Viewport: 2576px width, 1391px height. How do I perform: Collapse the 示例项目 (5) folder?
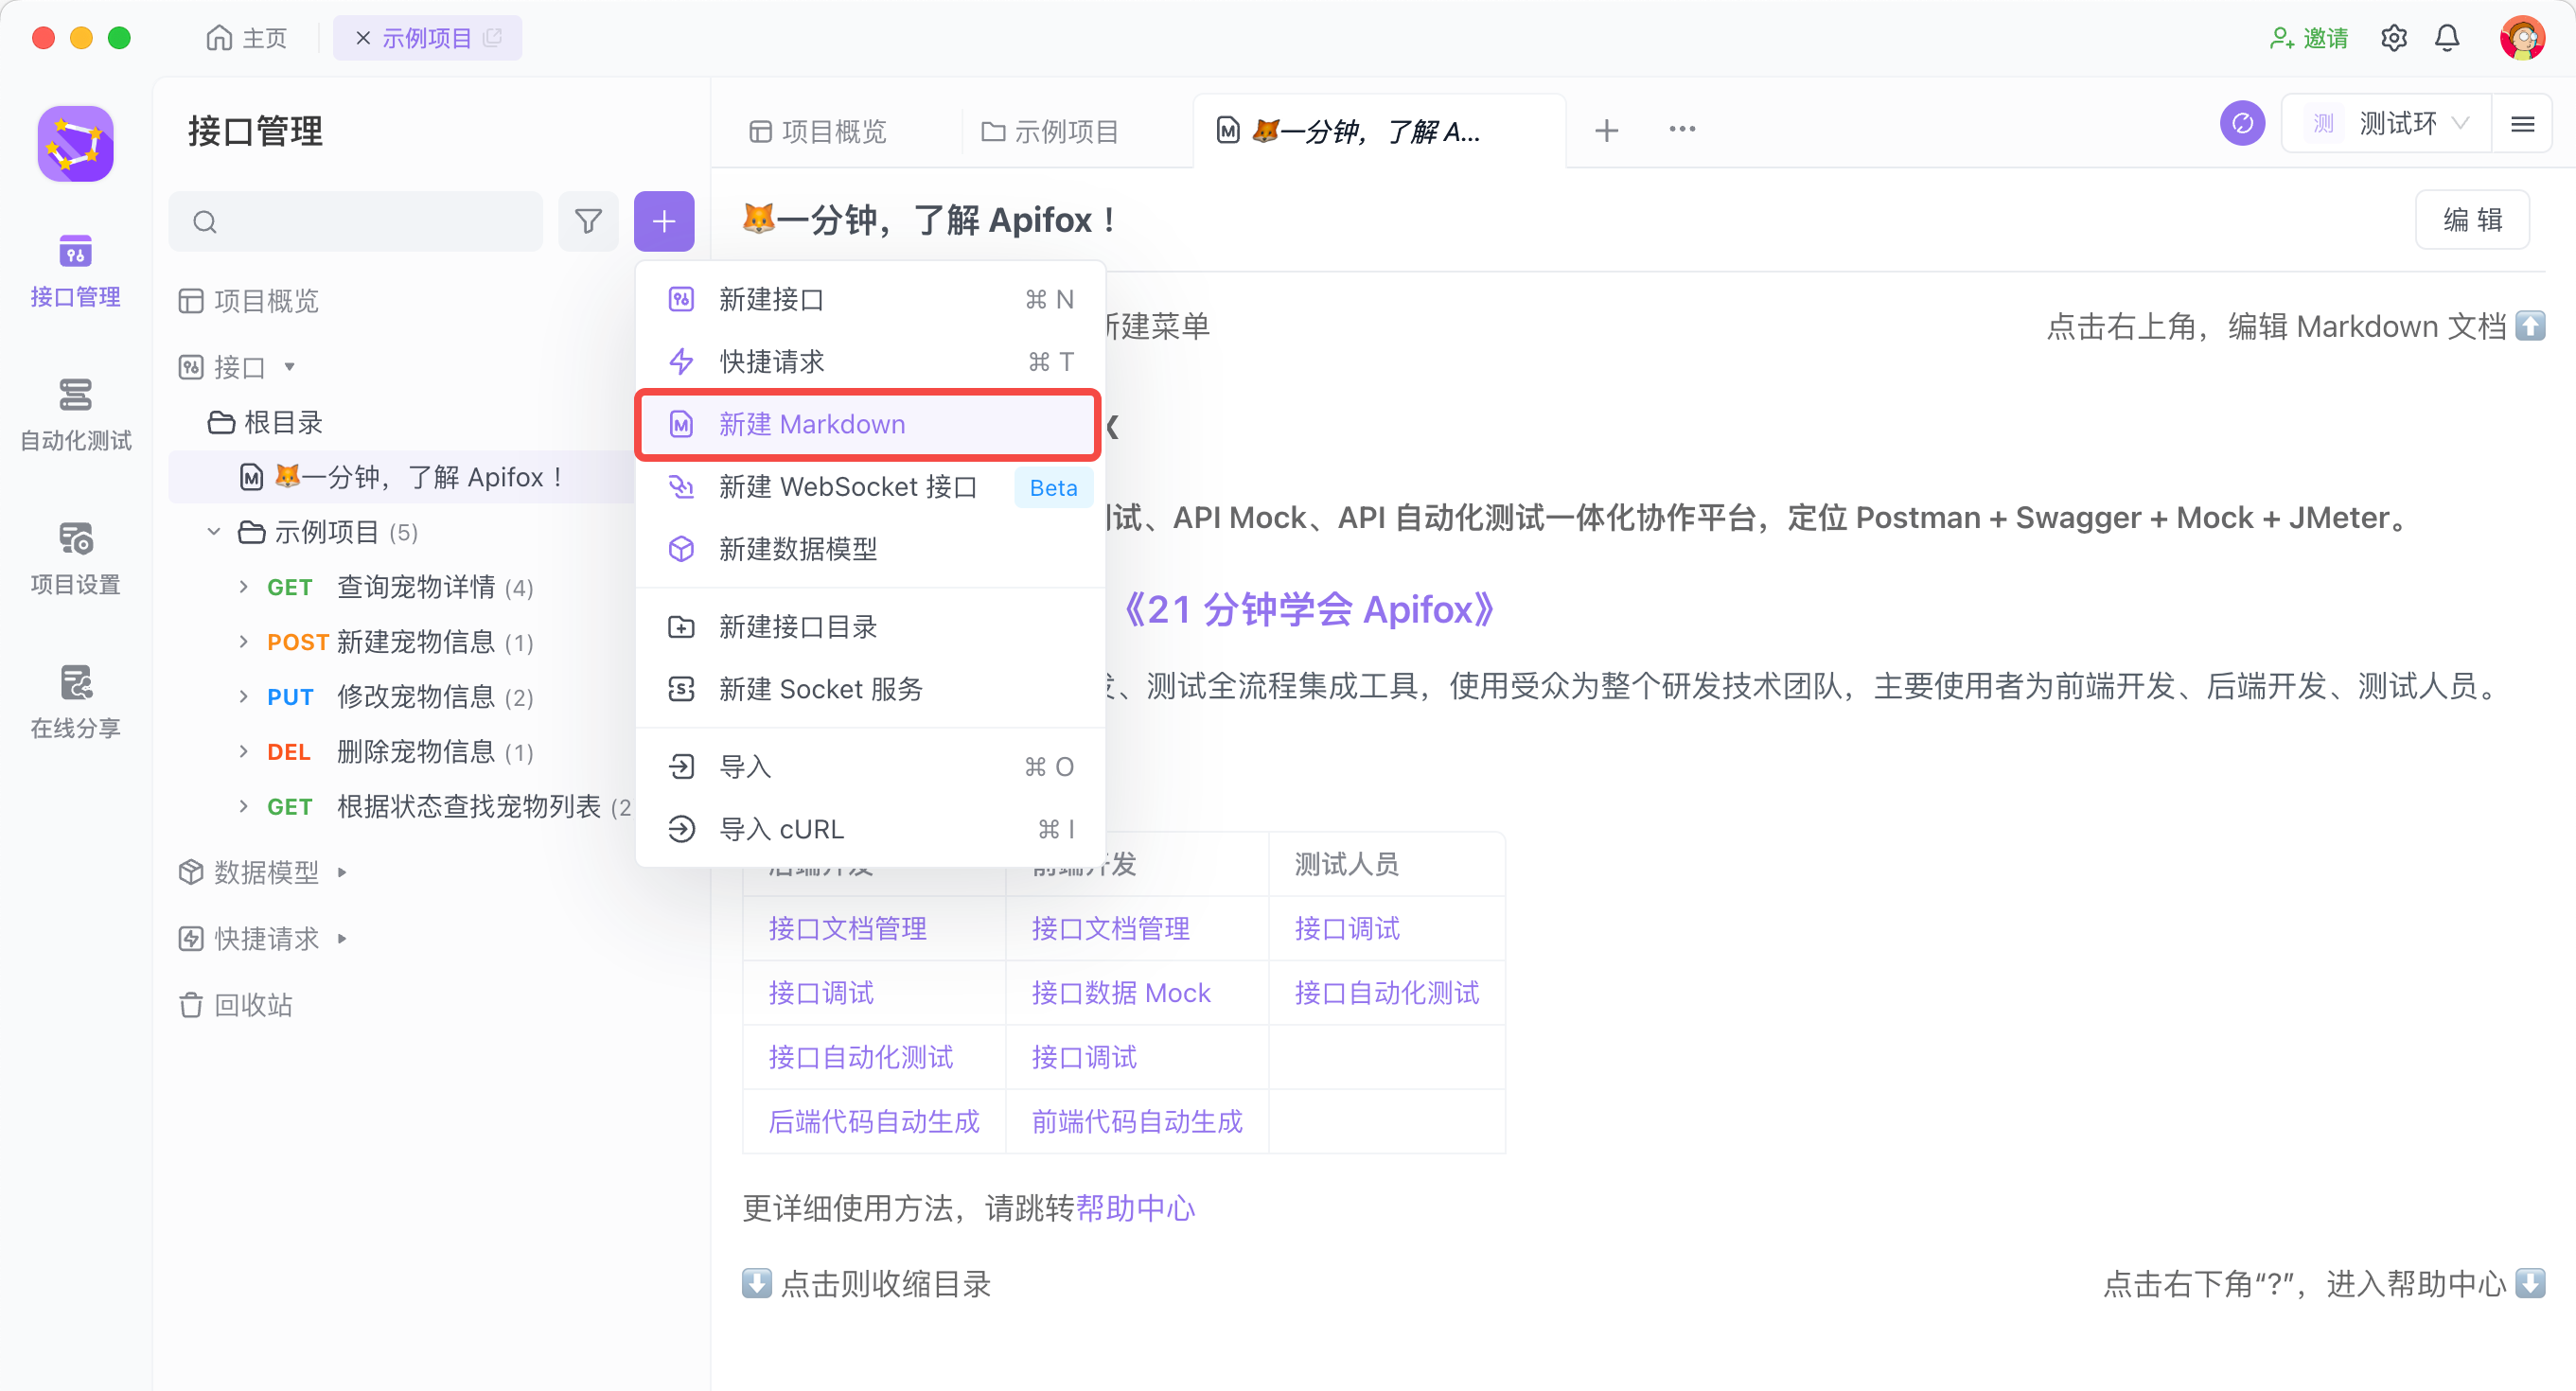coord(213,532)
